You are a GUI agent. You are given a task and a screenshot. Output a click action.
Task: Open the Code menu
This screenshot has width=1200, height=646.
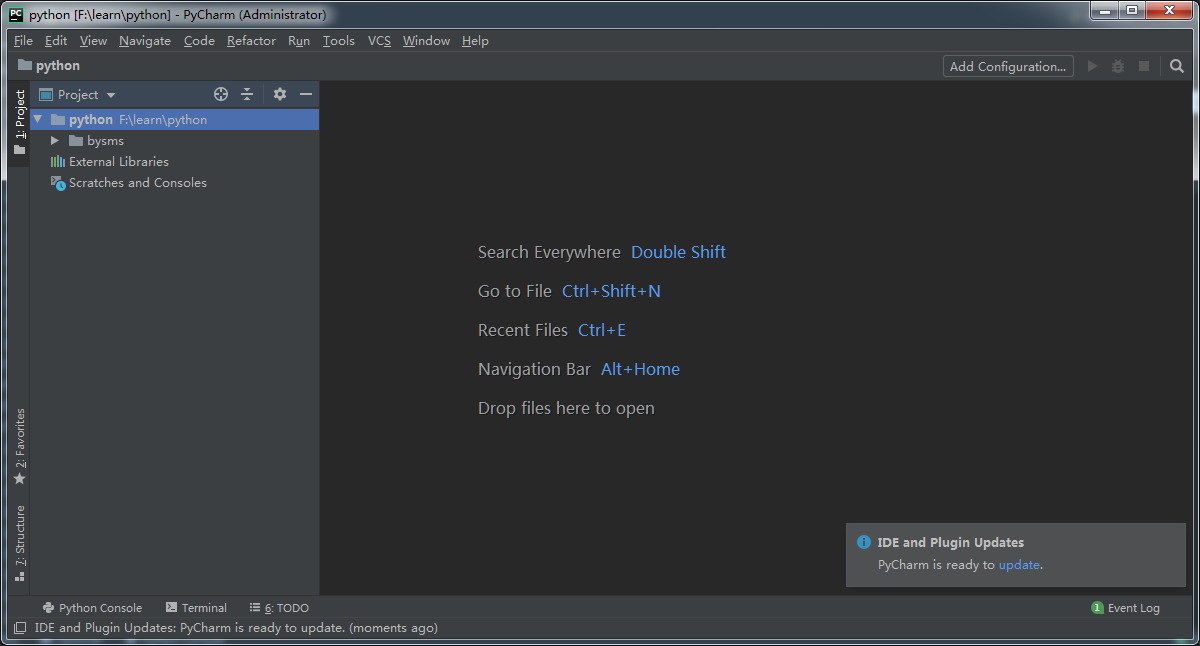[199, 41]
